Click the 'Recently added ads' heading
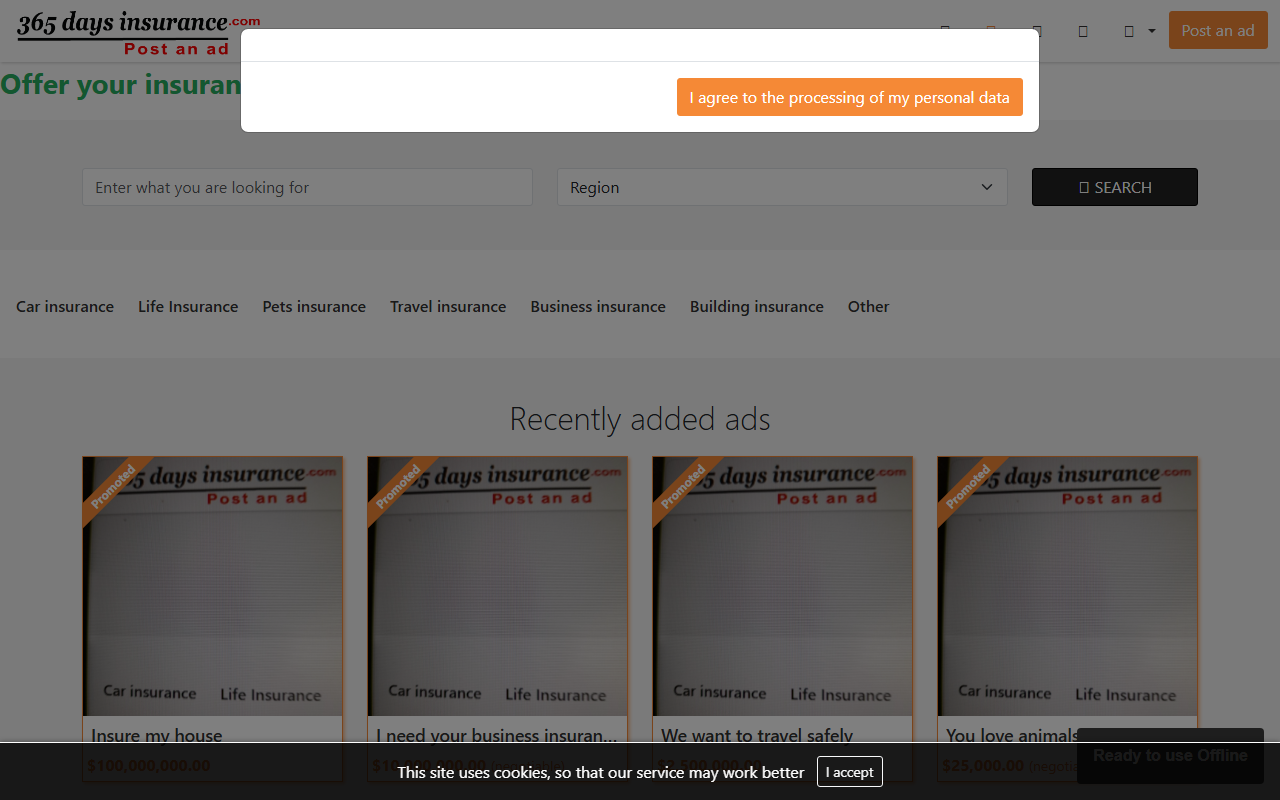The image size is (1280, 800). coord(640,419)
